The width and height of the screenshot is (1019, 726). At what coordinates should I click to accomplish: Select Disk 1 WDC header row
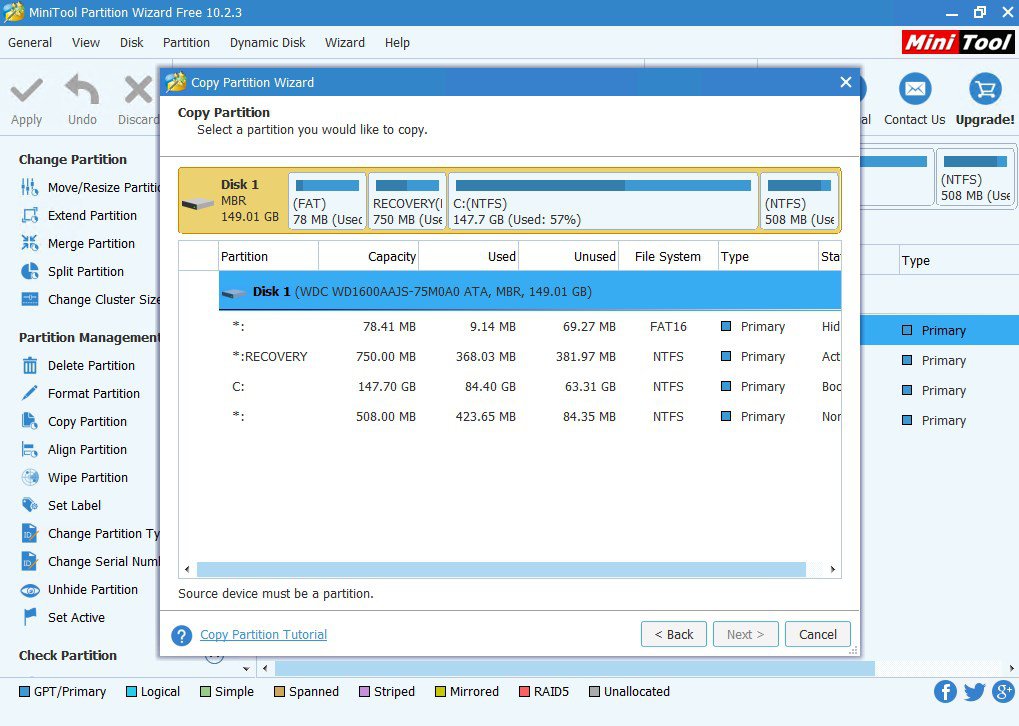pyautogui.click(x=530, y=291)
